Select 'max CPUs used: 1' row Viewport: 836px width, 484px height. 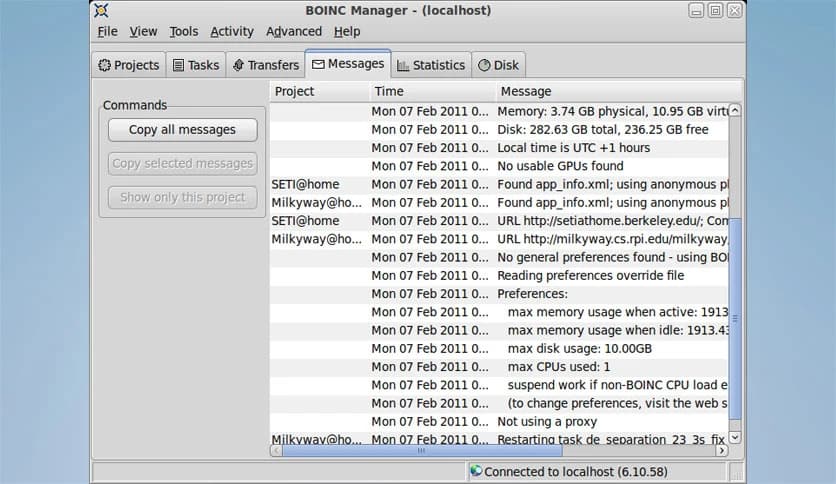click(499, 367)
